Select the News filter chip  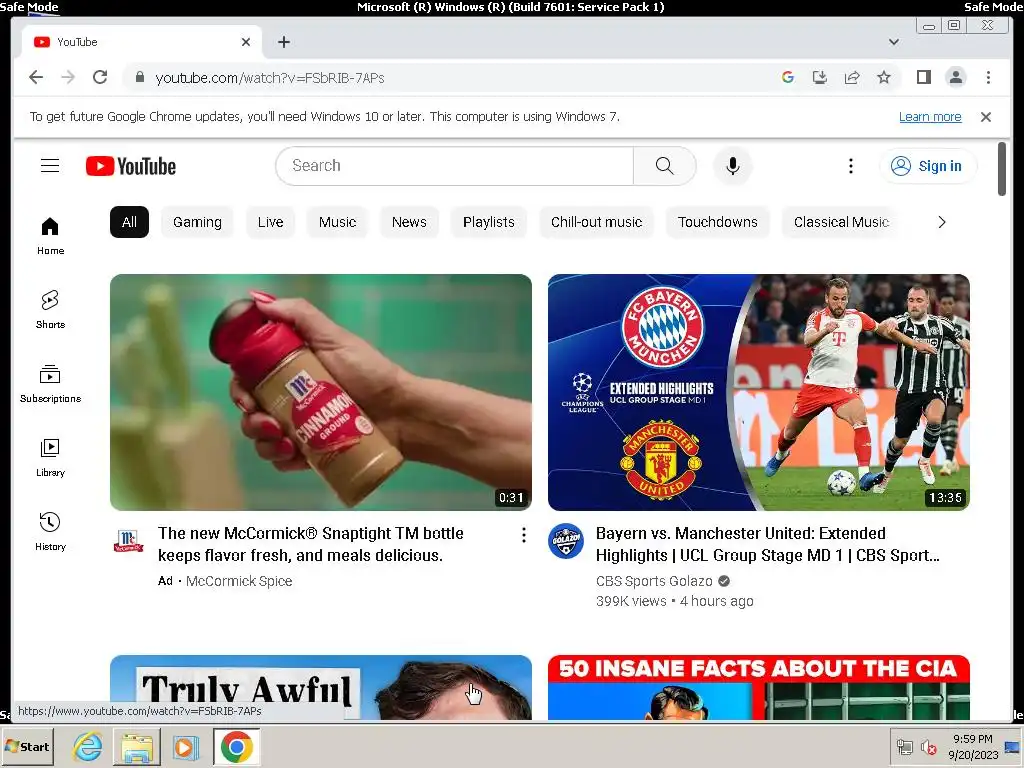409,222
